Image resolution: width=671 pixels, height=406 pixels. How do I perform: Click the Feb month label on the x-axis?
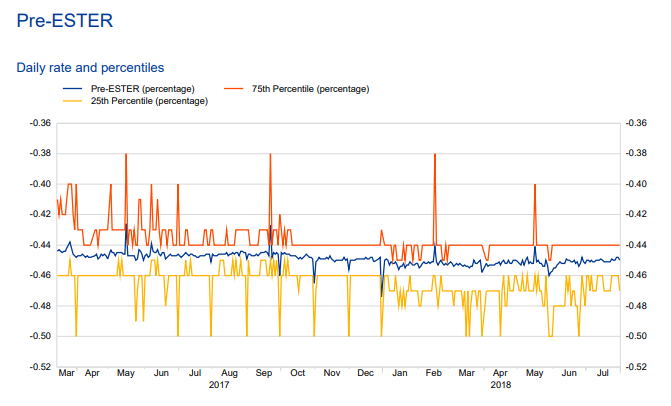433,373
